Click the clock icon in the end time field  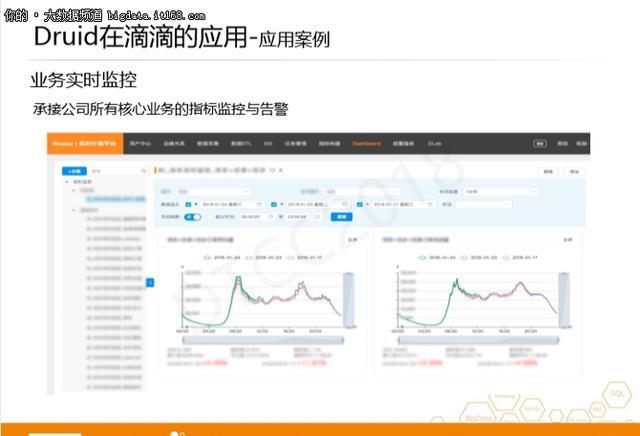click(x=317, y=217)
